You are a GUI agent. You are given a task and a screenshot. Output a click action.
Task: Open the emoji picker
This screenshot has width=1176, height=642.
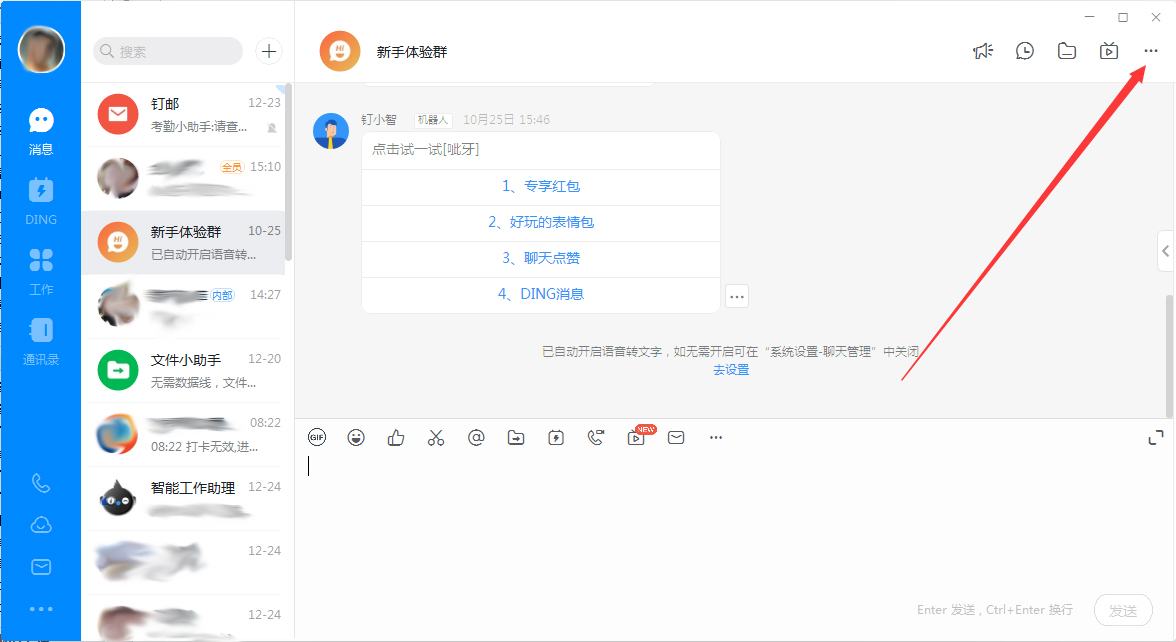(x=356, y=437)
